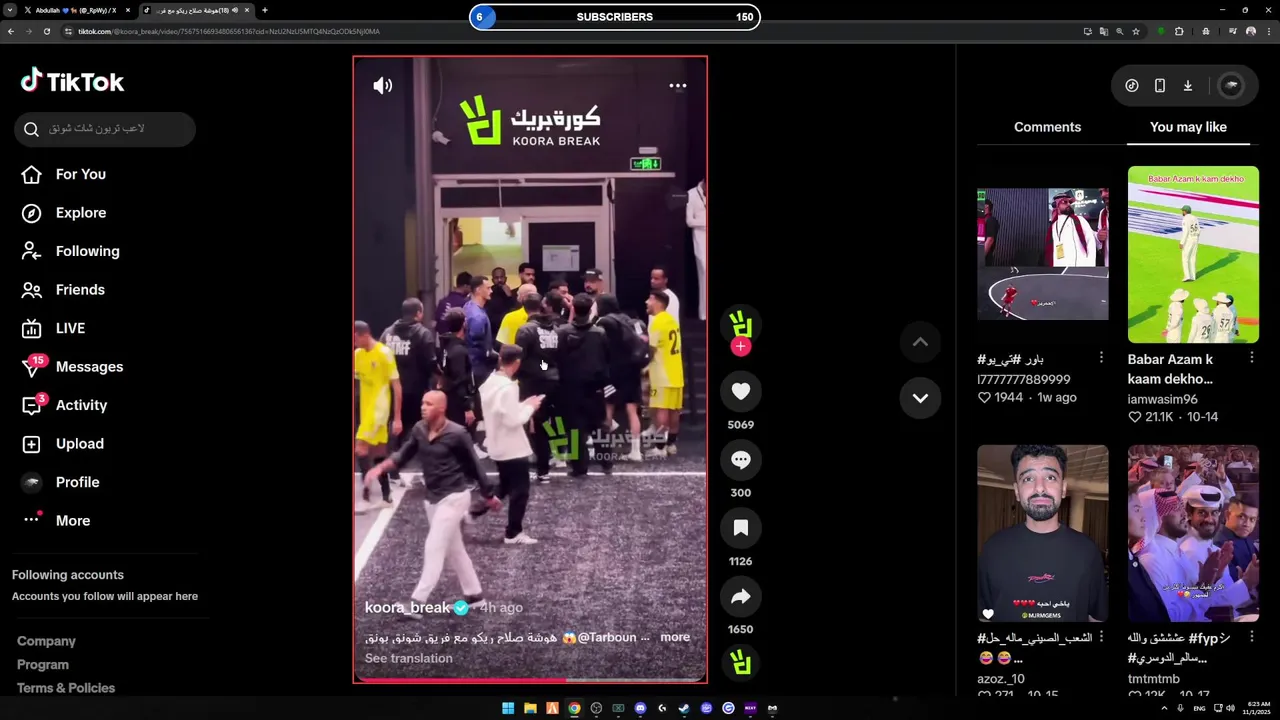Click the taskbar clock and date
The width and height of the screenshot is (1280, 720).
(x=1257, y=708)
